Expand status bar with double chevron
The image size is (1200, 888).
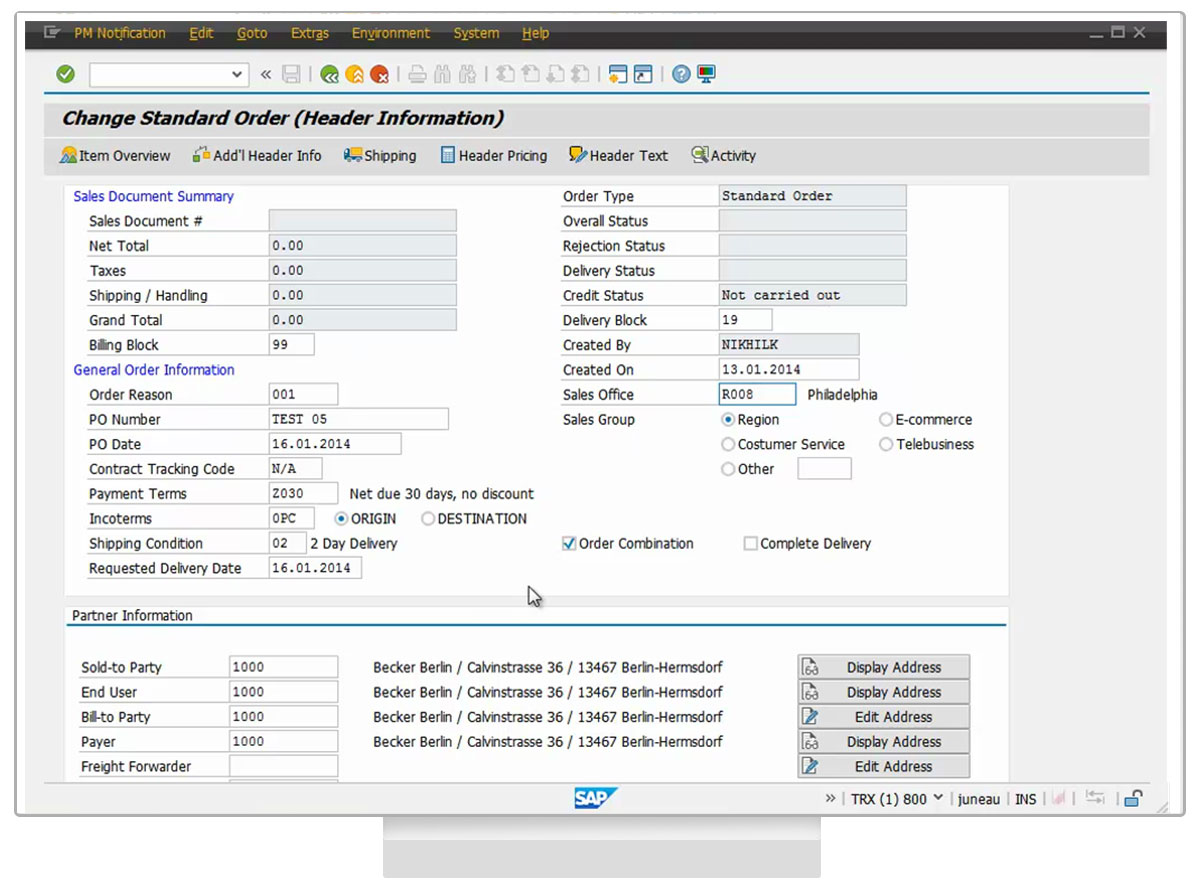pos(830,798)
